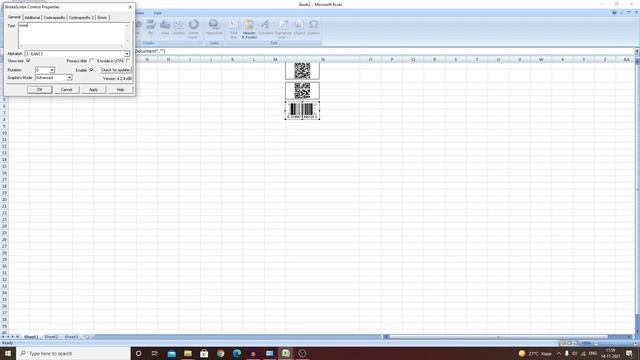Image resolution: width=640 pixels, height=360 pixels.
Task: Click OK in the properties dialog
Action: click(40, 89)
